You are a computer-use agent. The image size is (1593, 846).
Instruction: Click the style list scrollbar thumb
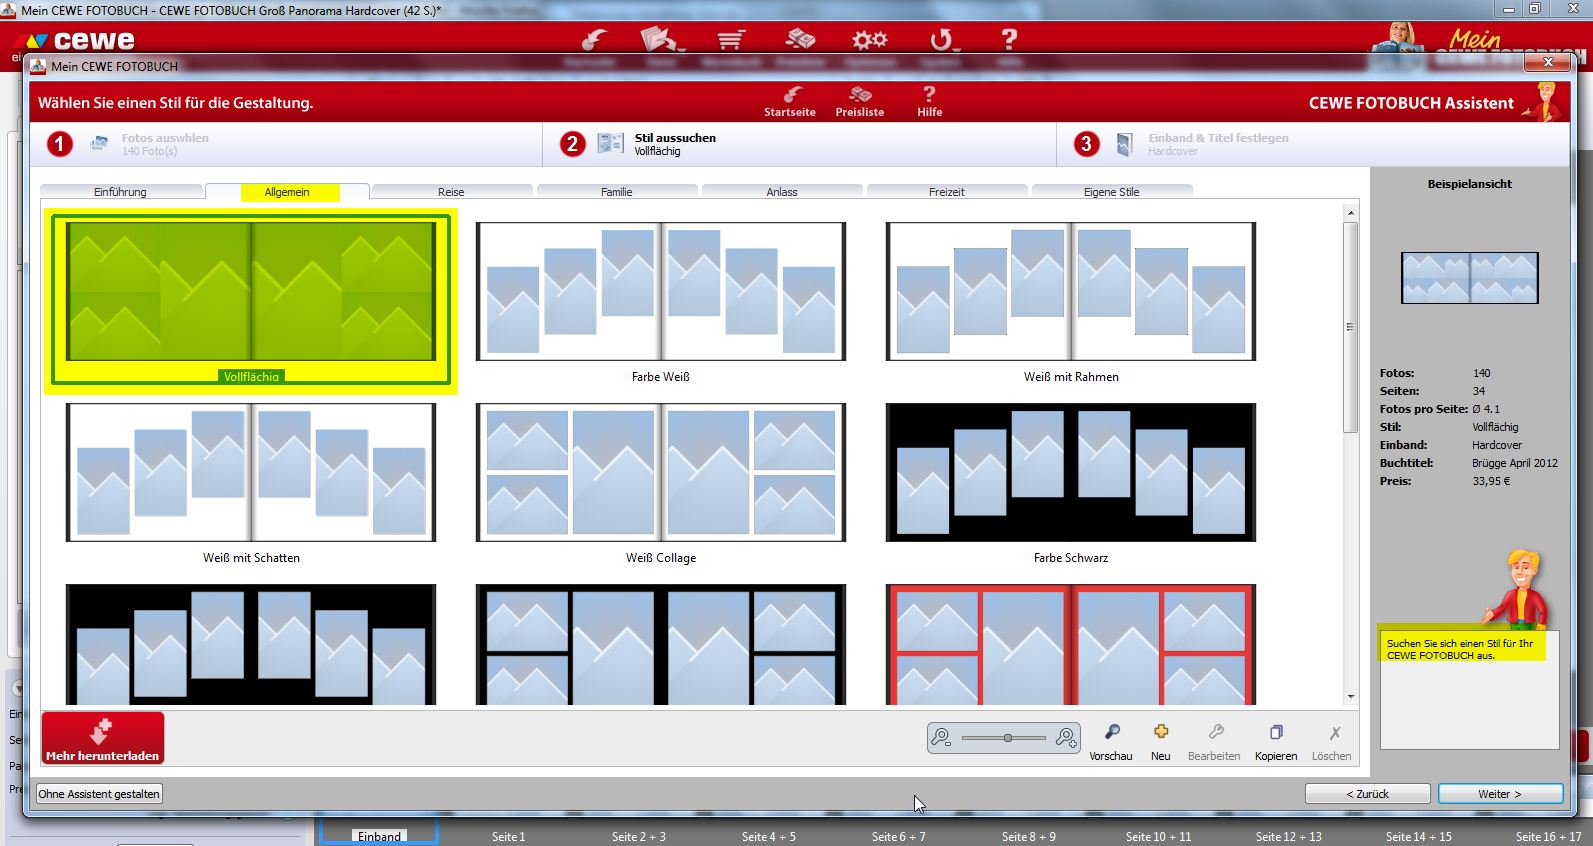(x=1350, y=327)
